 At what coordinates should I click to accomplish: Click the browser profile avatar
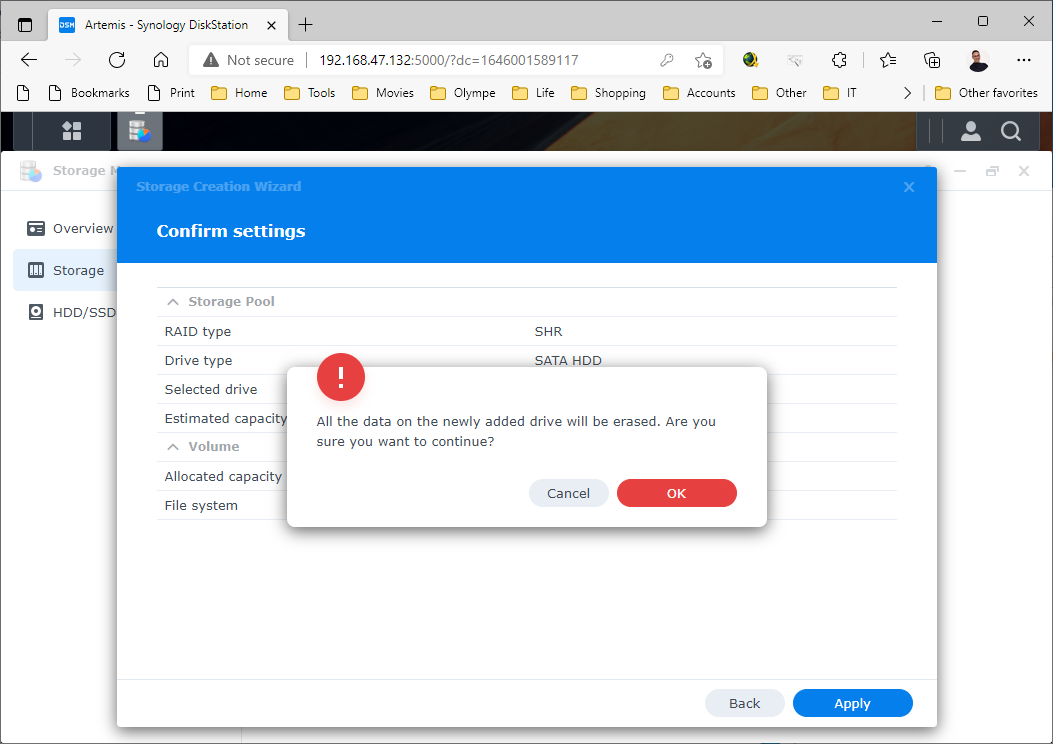(x=978, y=60)
